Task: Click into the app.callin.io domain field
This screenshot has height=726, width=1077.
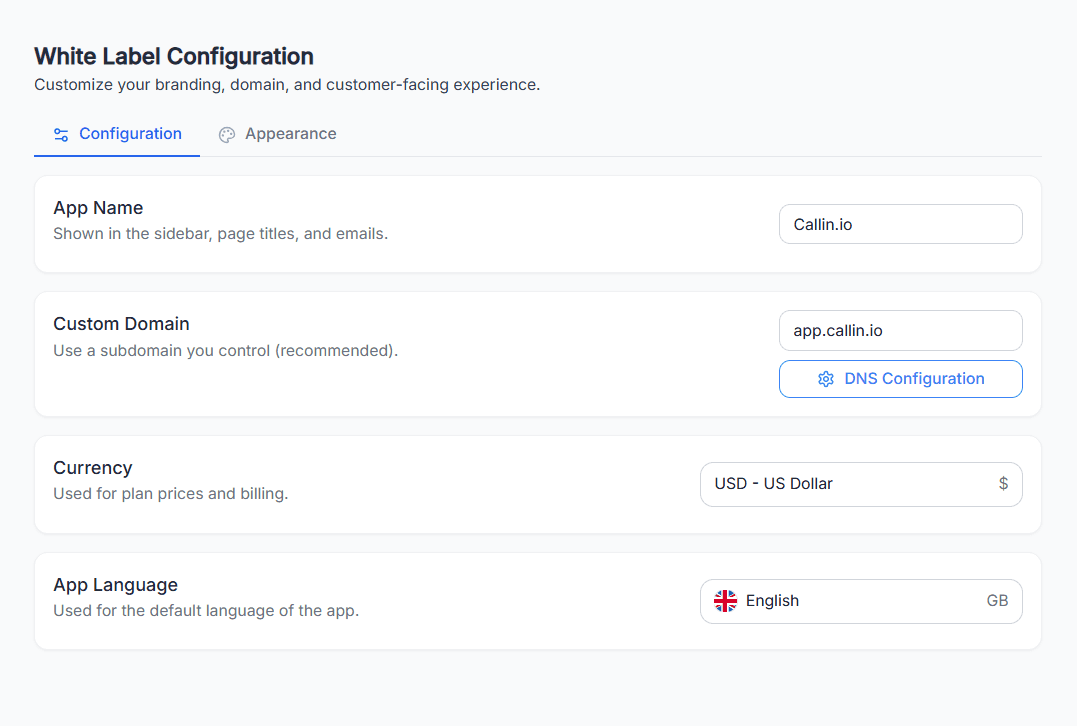Action: (900, 330)
